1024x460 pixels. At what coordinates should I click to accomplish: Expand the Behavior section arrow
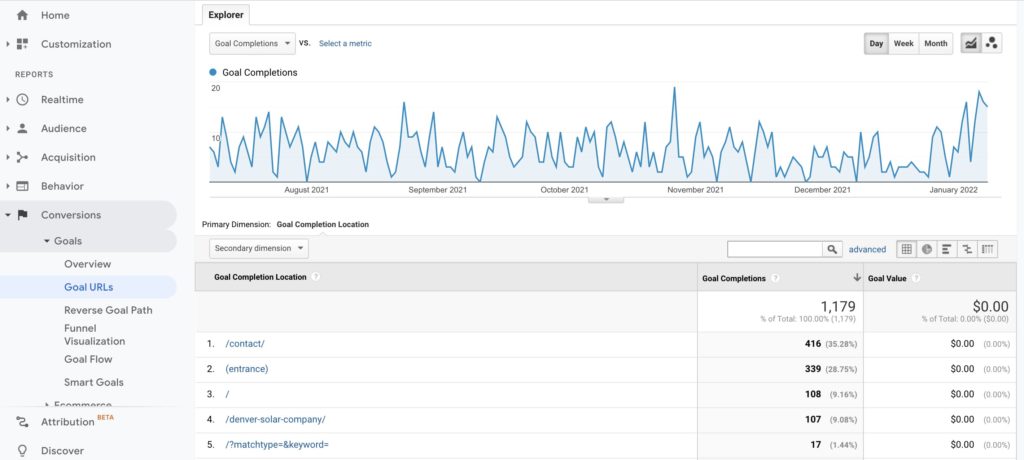pos(8,186)
